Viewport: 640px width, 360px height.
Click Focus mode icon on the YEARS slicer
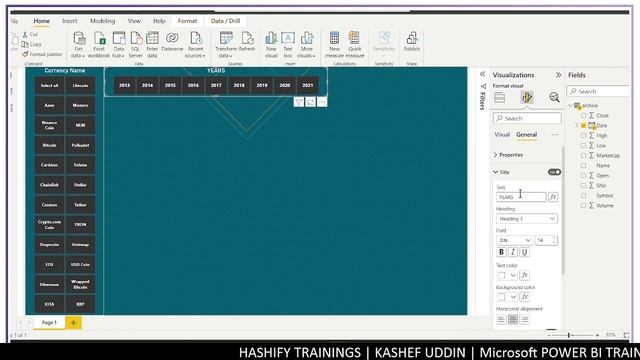tap(311, 102)
